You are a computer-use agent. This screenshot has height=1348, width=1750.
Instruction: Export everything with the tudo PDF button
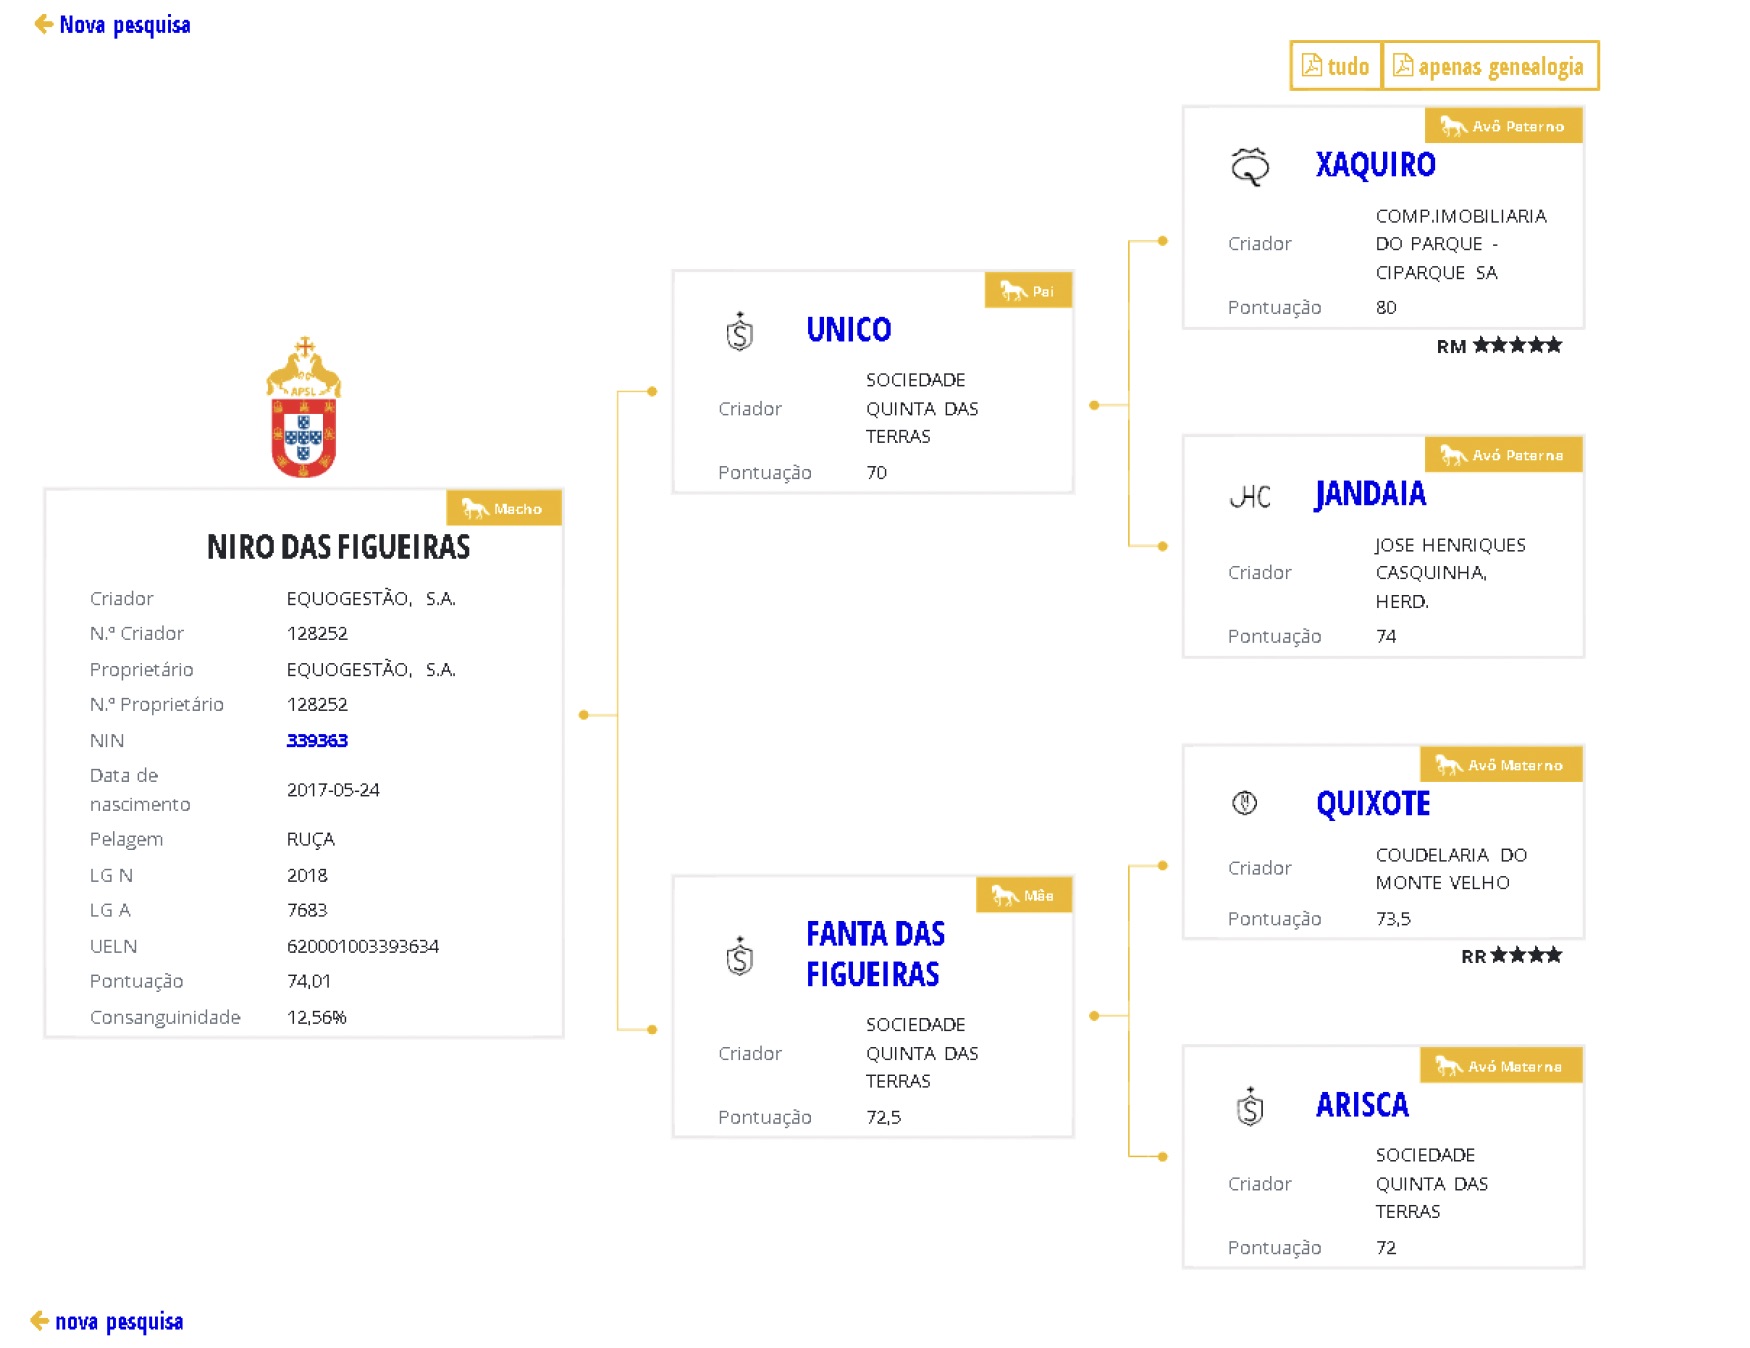[1335, 66]
